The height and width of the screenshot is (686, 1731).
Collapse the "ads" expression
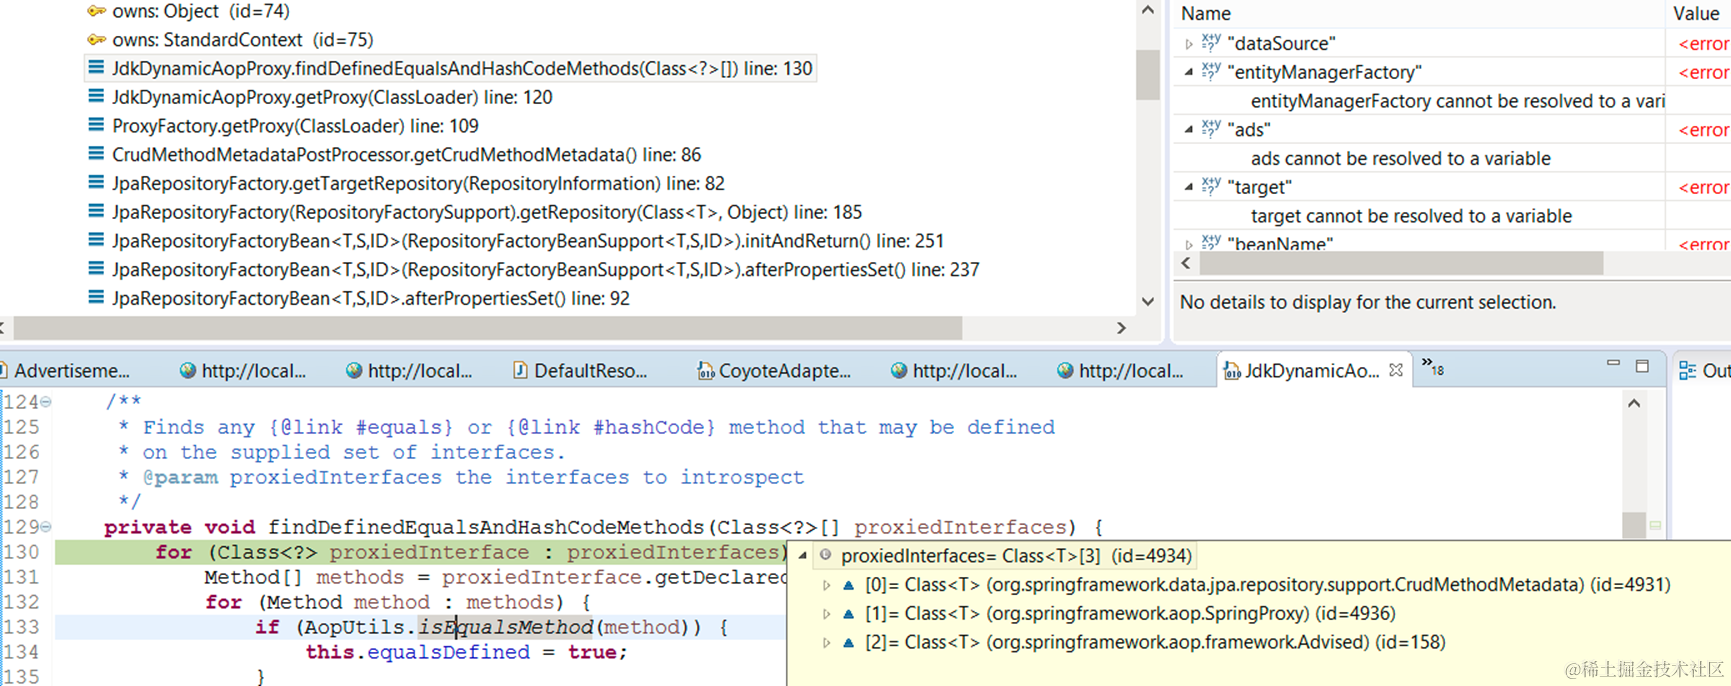(x=1188, y=129)
